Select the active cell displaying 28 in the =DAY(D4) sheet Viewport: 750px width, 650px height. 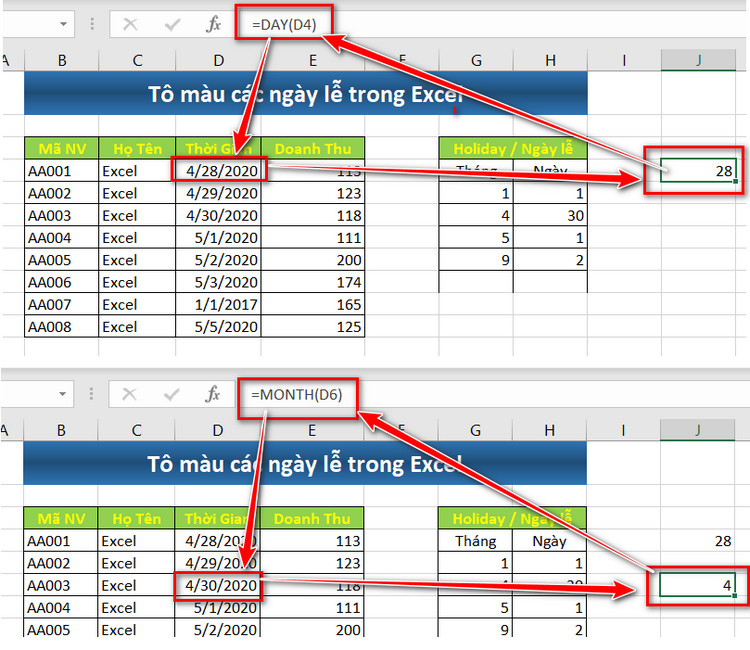point(698,171)
